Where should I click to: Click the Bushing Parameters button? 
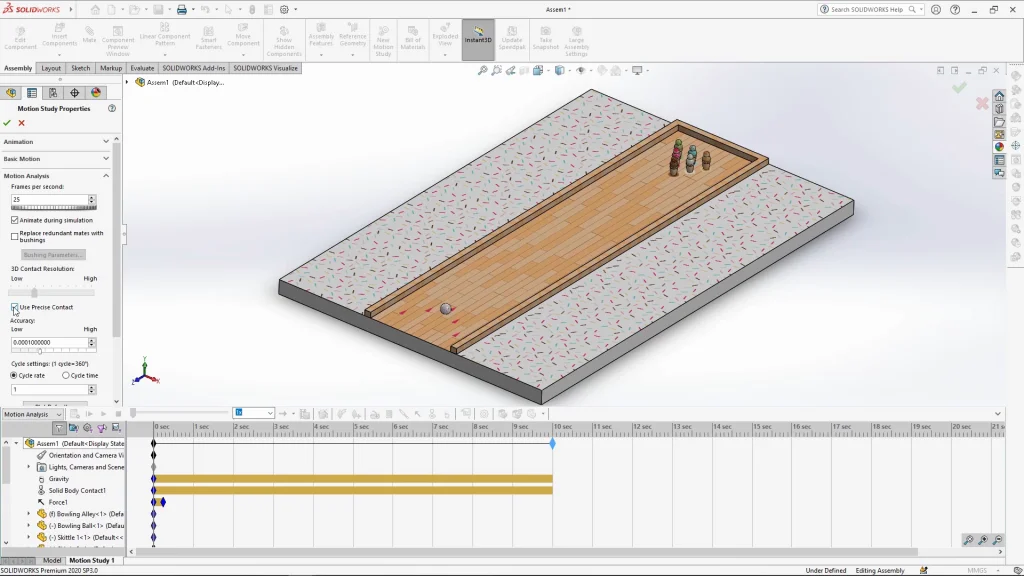pos(52,255)
